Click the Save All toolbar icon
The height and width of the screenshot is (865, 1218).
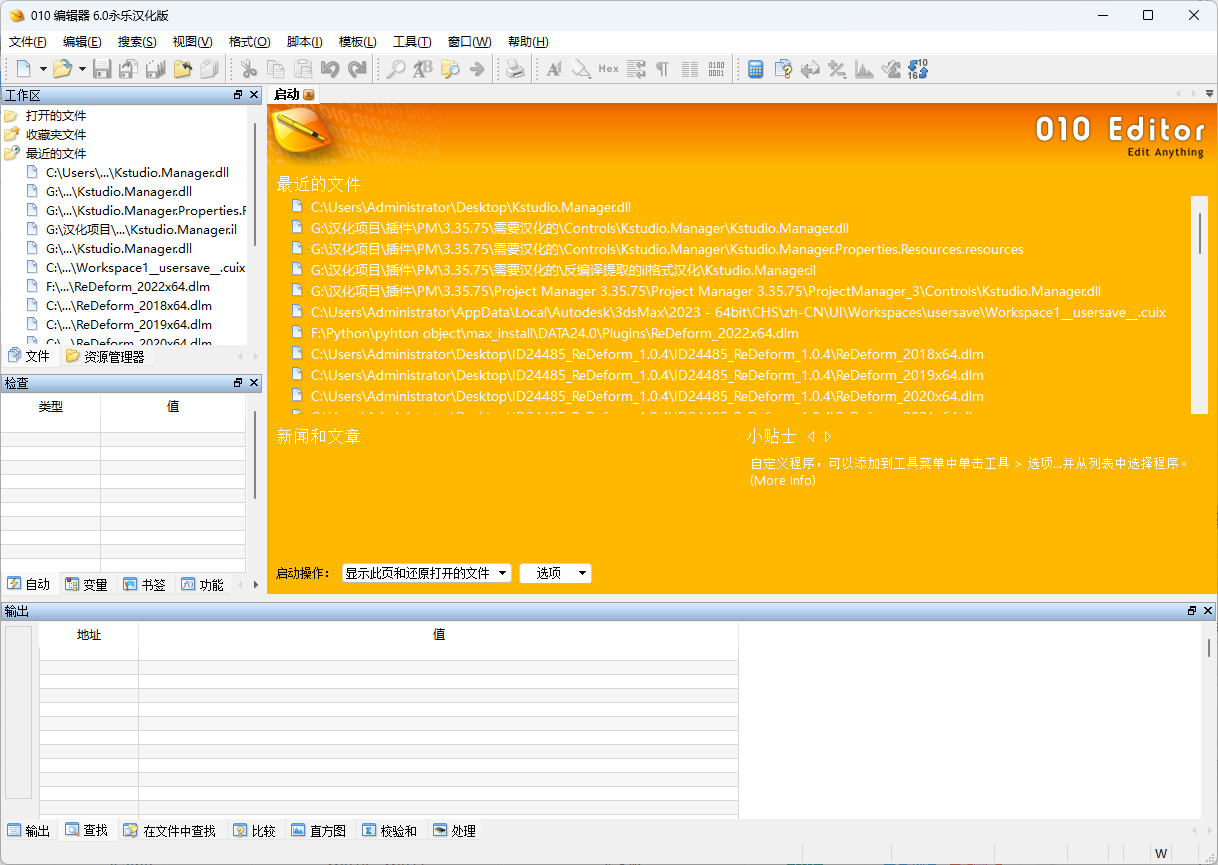click(155, 69)
